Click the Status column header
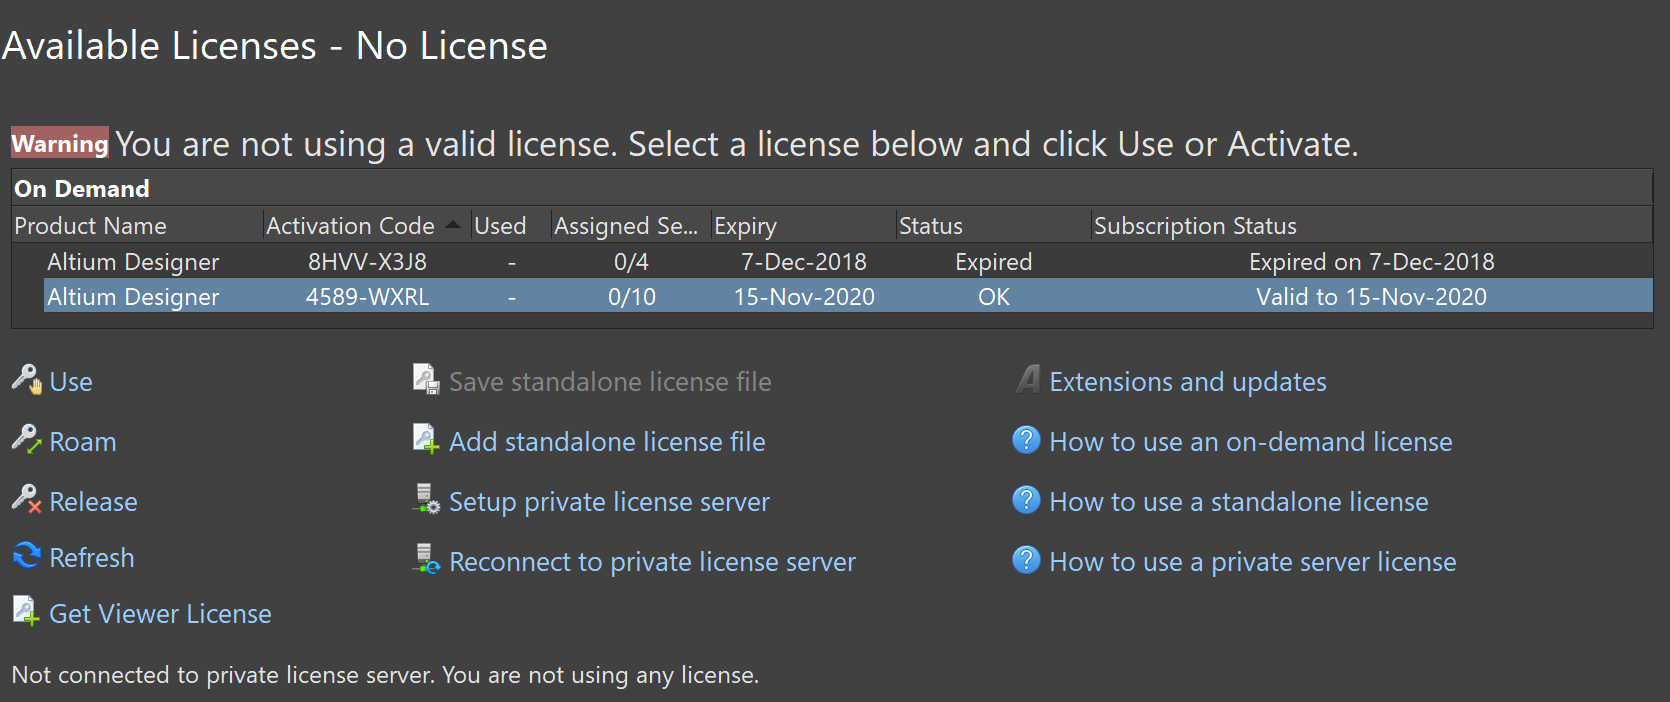 930,226
